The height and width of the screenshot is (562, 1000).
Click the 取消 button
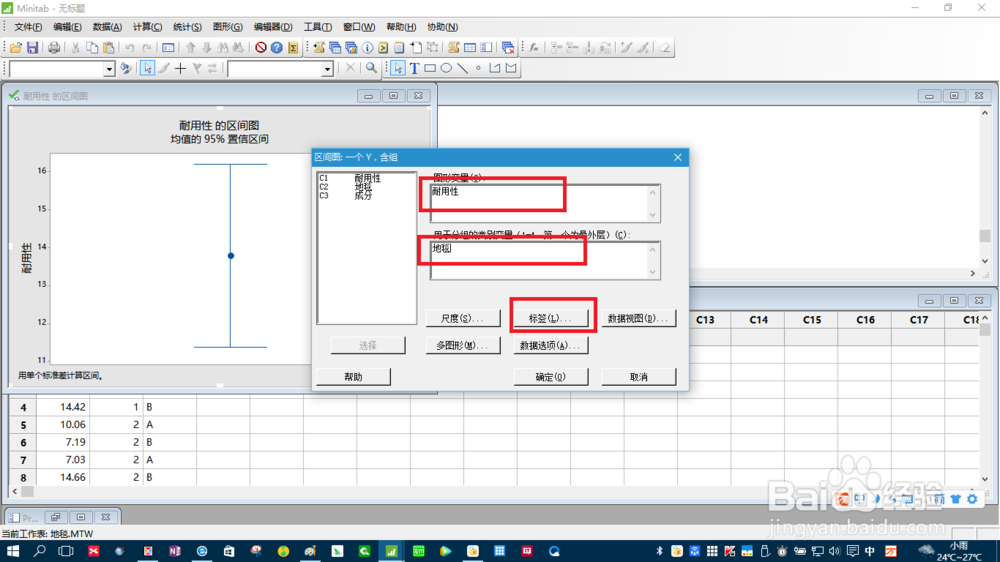(x=638, y=376)
